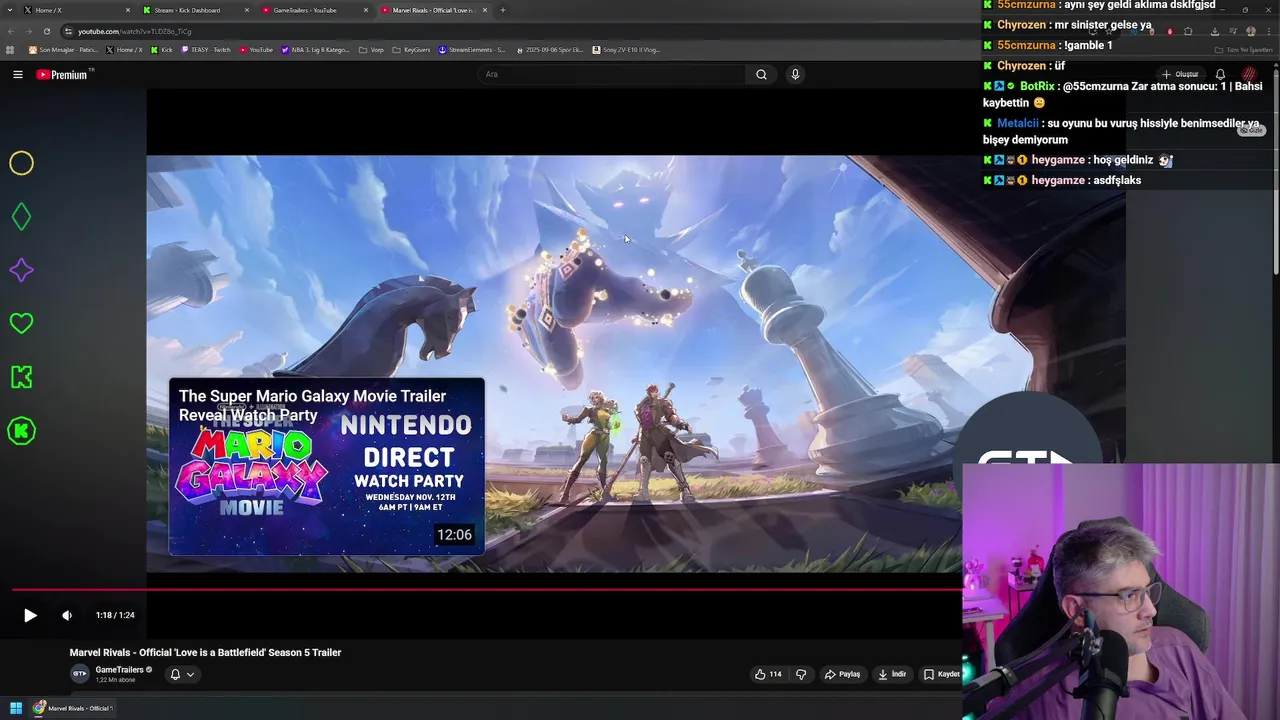Click Chyrozen chat message mr sinister

pos(1067,25)
